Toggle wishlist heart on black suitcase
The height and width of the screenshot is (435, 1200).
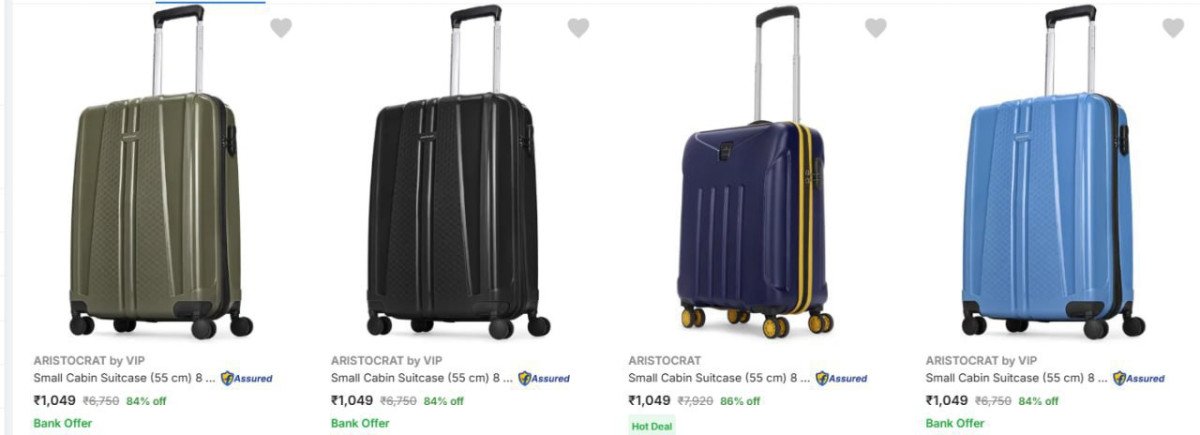(578, 28)
